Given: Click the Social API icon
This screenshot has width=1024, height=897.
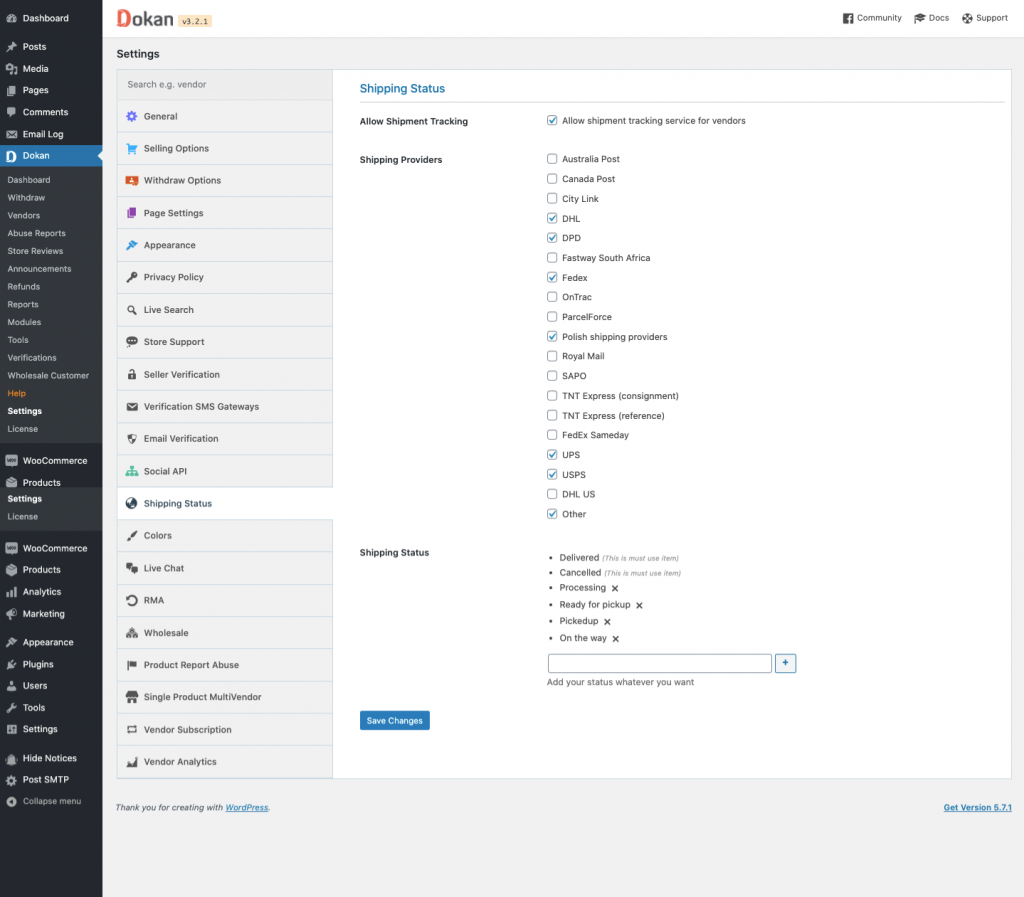Looking at the screenshot, I should [132, 471].
